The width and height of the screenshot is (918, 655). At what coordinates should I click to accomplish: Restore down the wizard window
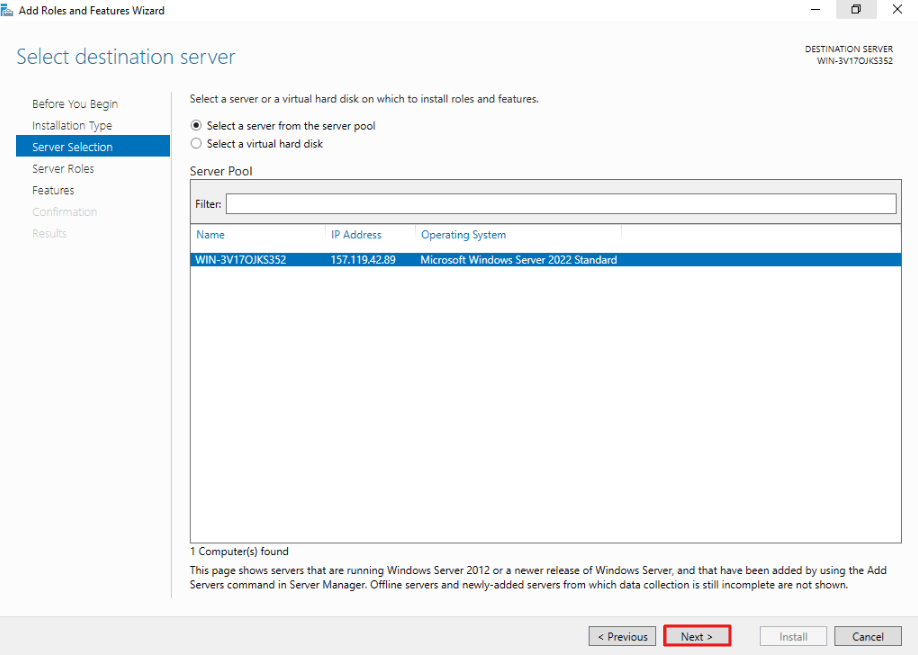tap(856, 9)
